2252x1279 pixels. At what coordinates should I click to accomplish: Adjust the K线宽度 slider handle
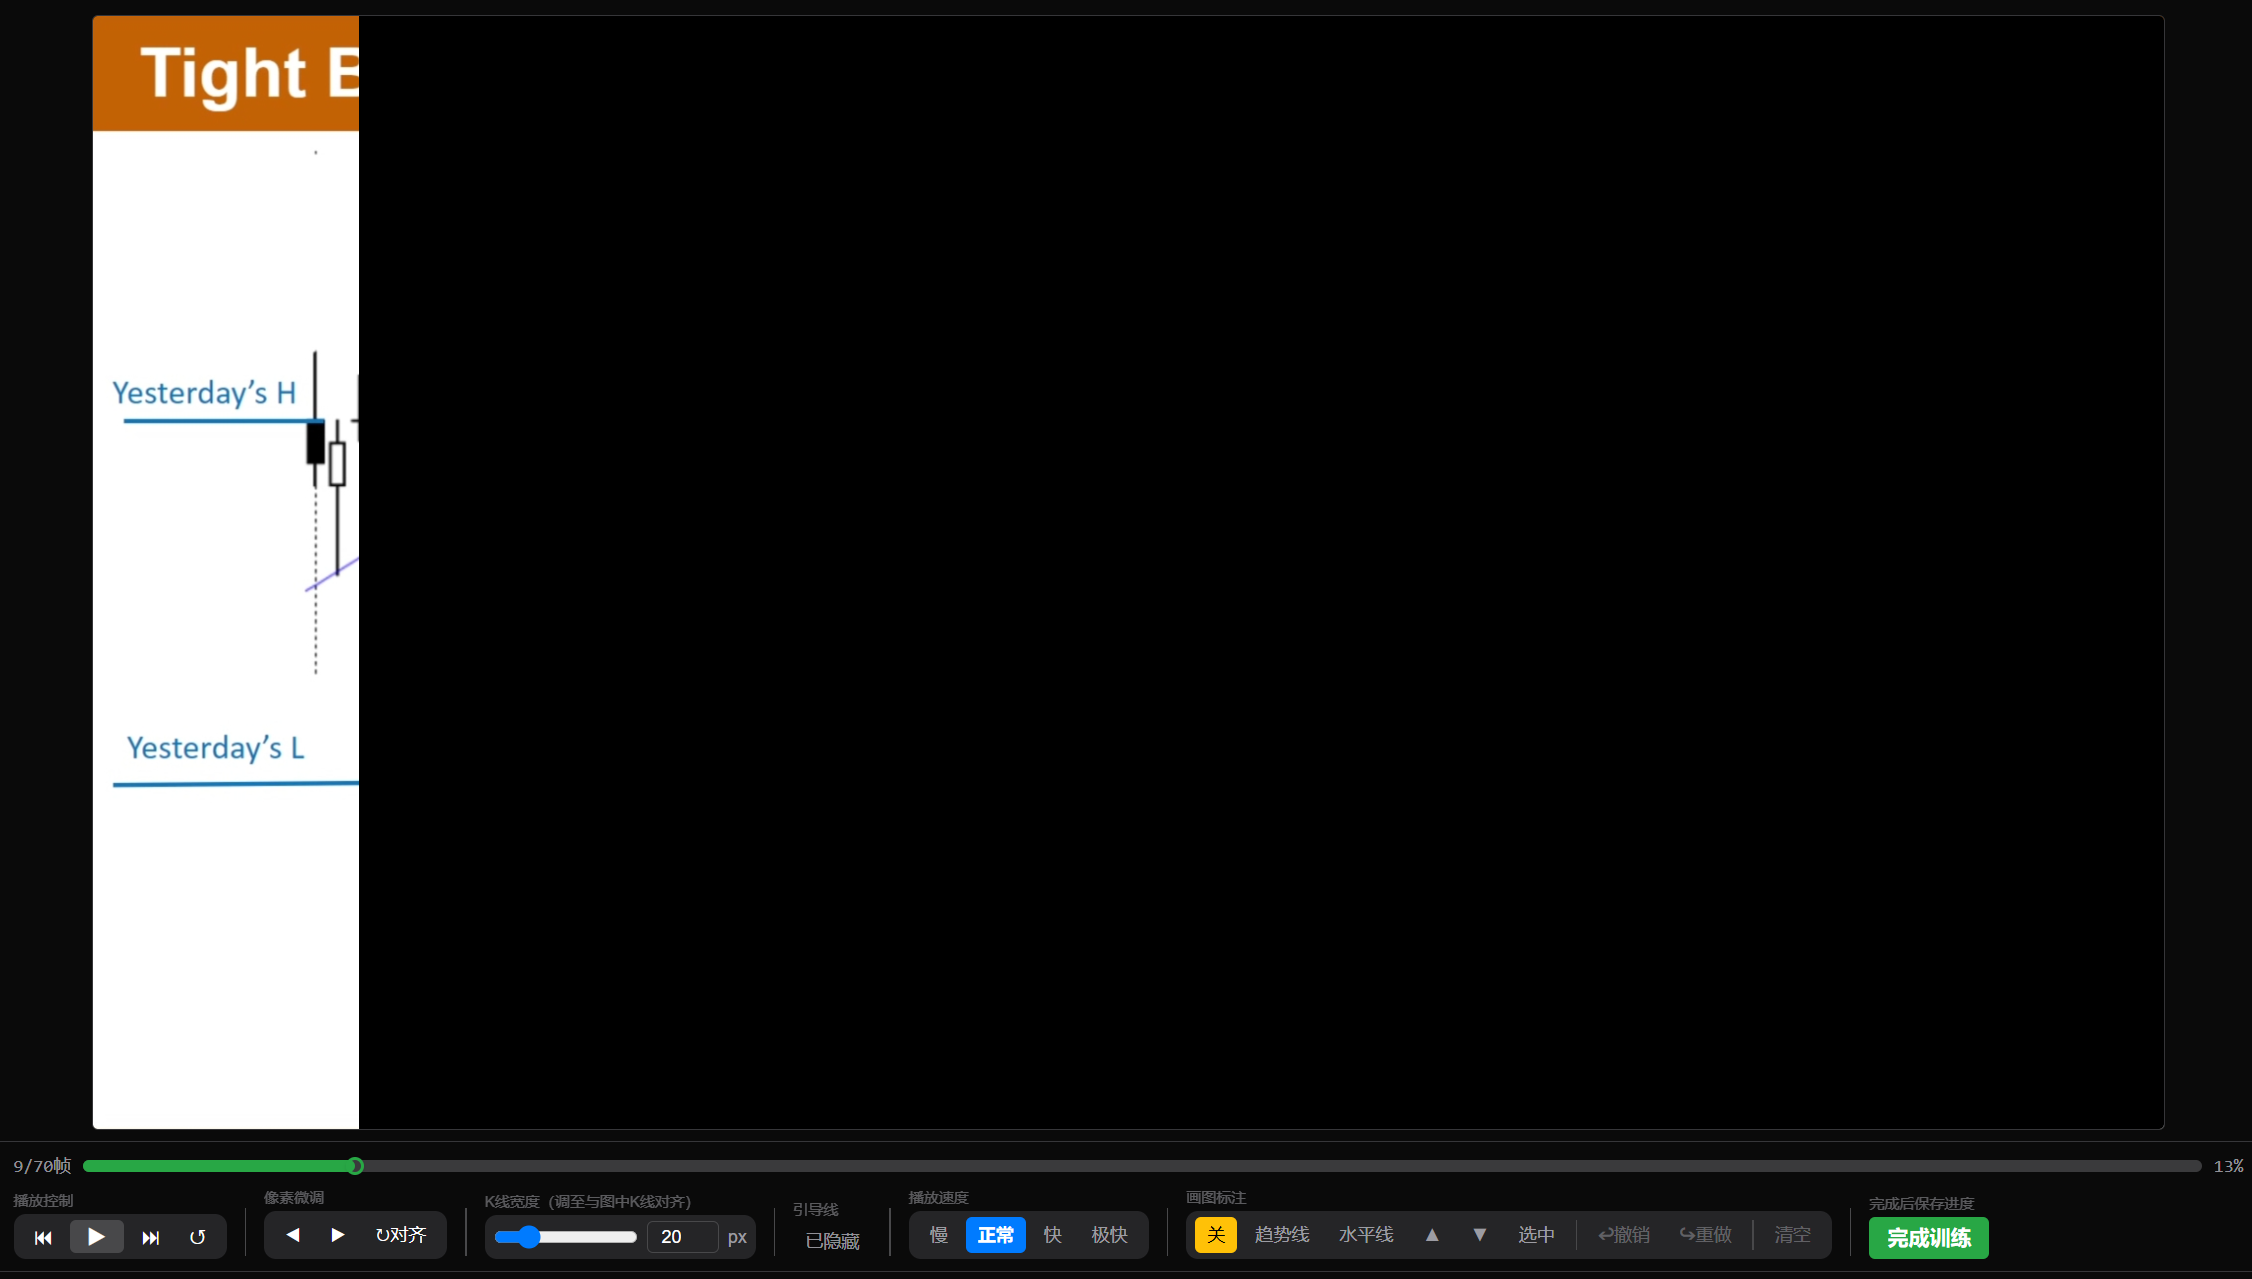click(x=529, y=1237)
